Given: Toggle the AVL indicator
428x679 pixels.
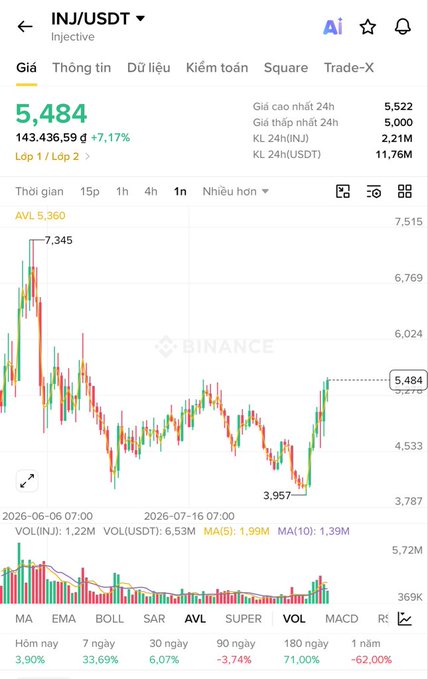Looking at the screenshot, I should [195, 619].
